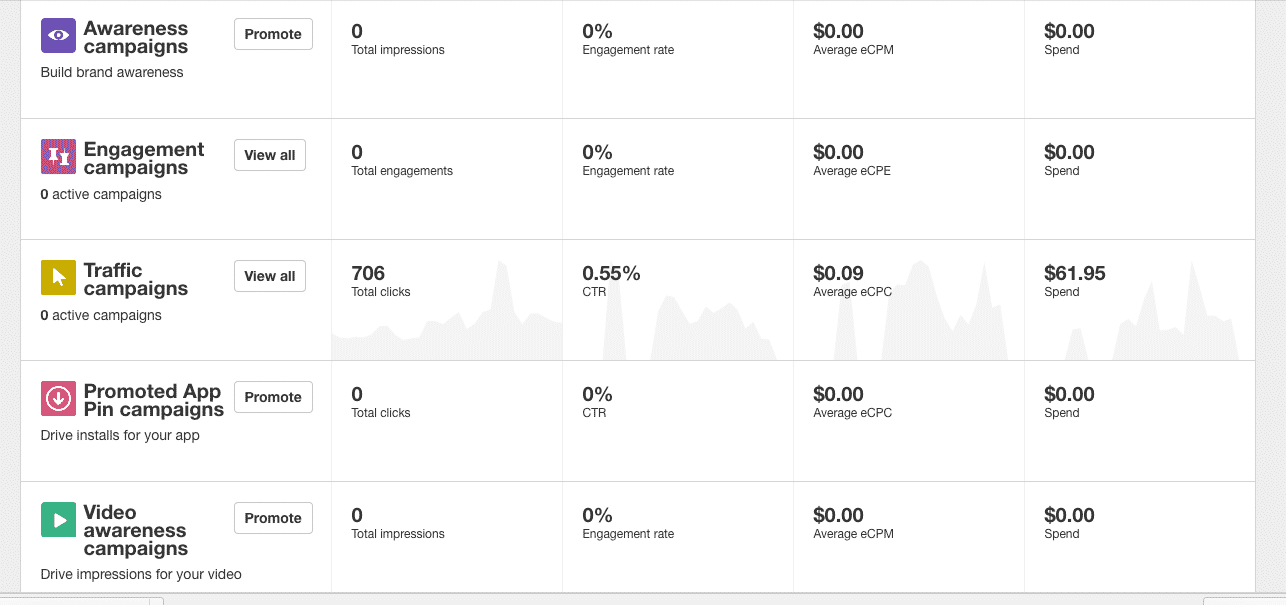Click the Traffic Total clicks chart
Image resolution: width=1286 pixels, height=605 pixels.
tap(446, 320)
